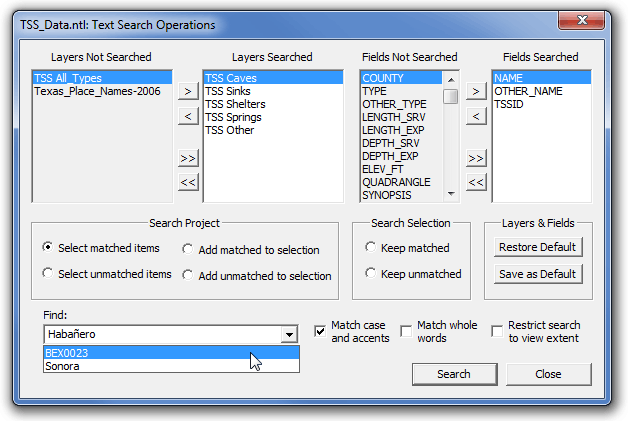This screenshot has width=628, height=421.
Task: Click the add field (>) arrow button
Action: coord(476,92)
